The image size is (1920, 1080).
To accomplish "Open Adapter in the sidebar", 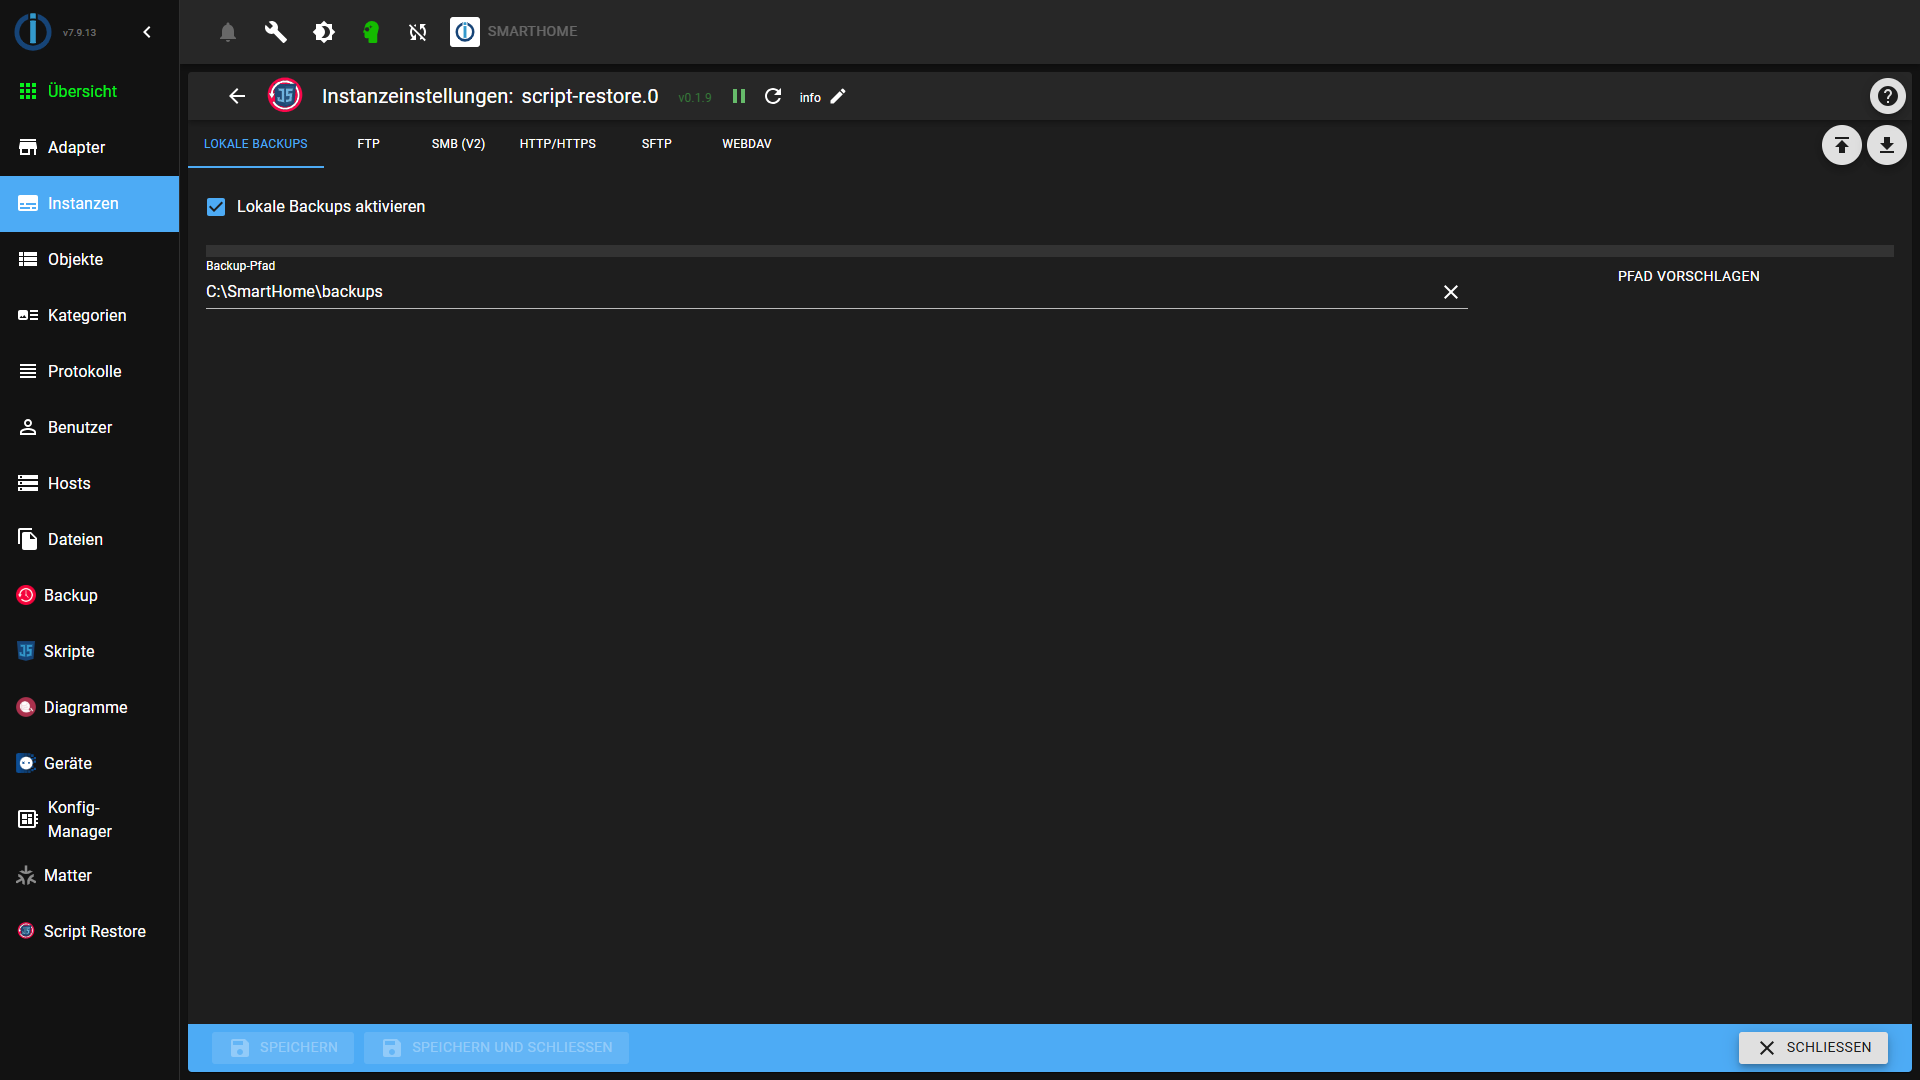I will pyautogui.click(x=89, y=147).
